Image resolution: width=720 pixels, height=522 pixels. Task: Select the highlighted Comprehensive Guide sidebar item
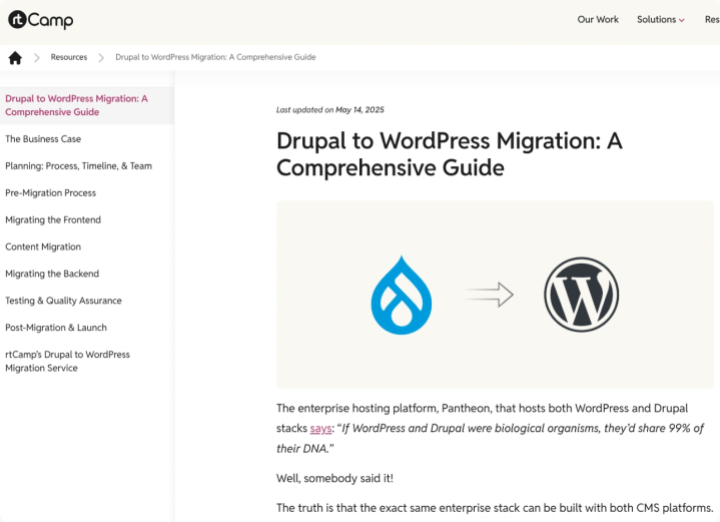(76, 105)
